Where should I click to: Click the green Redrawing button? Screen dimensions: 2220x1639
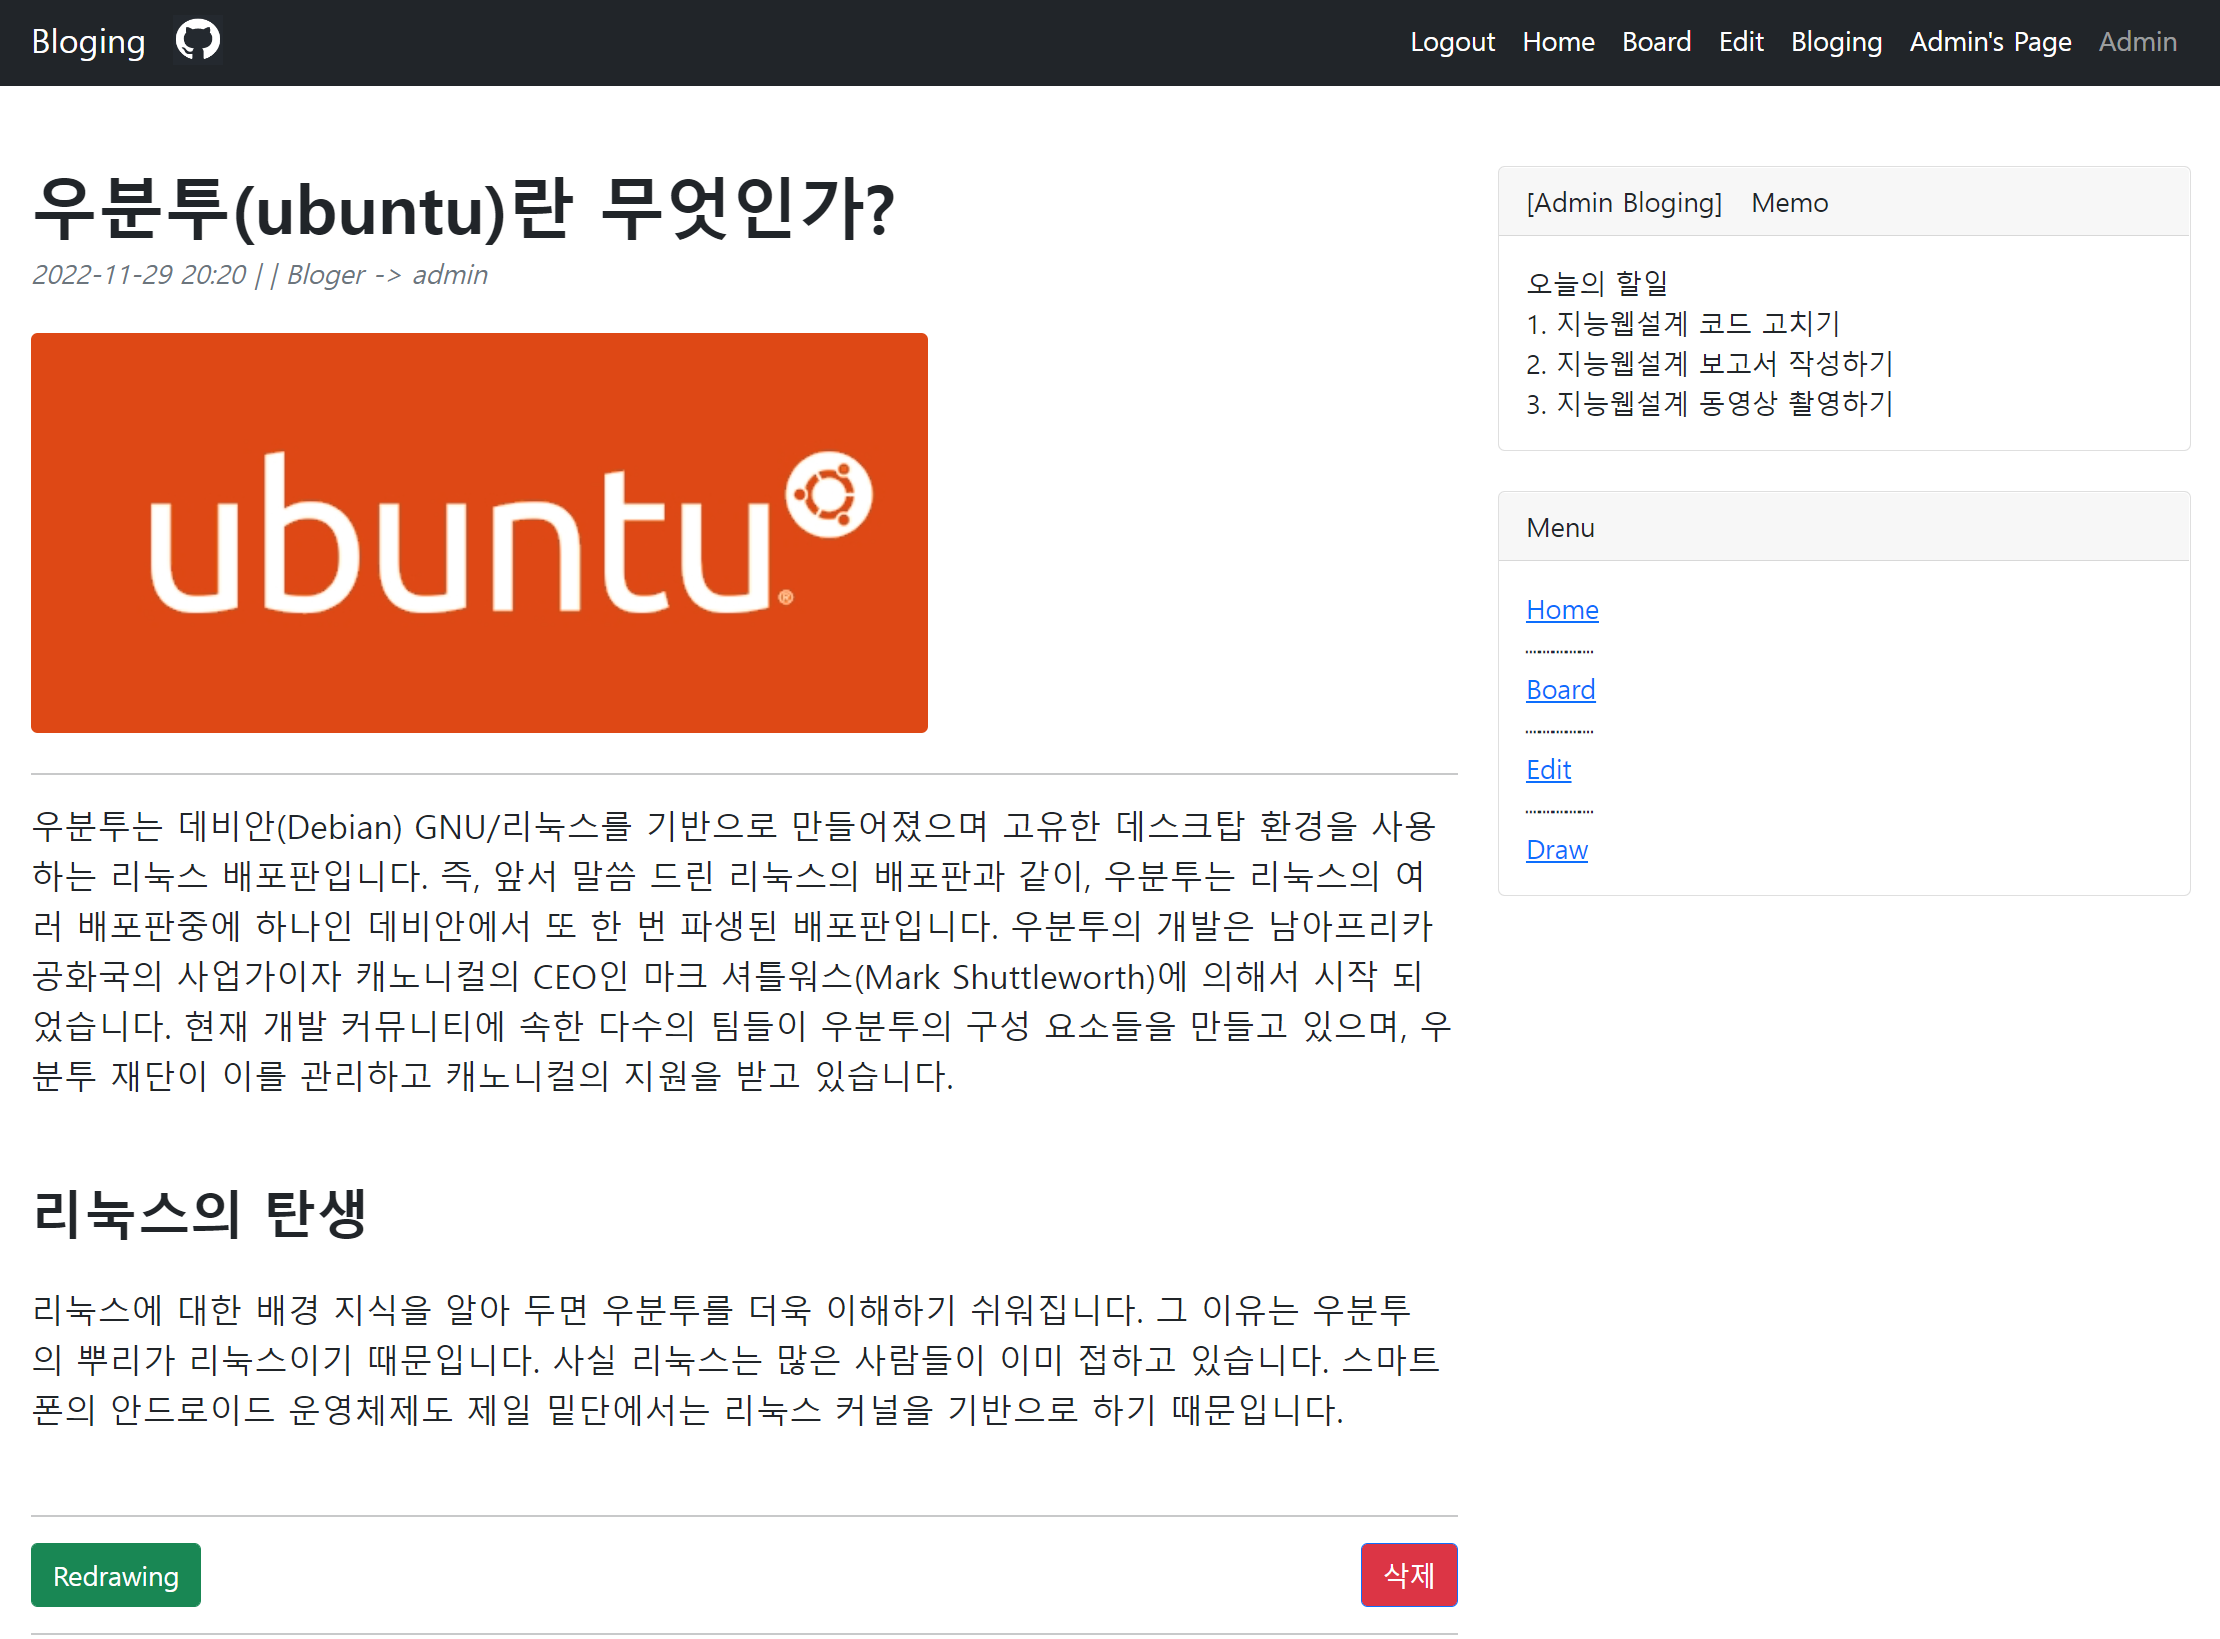[116, 1575]
